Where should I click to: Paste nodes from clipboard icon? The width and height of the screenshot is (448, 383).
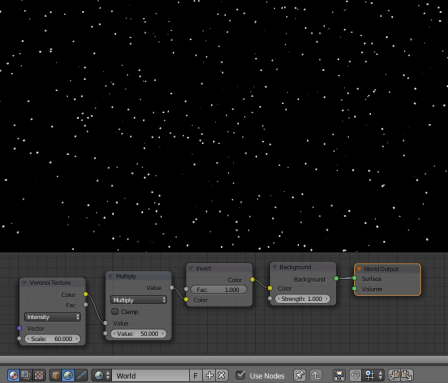(x=407, y=375)
